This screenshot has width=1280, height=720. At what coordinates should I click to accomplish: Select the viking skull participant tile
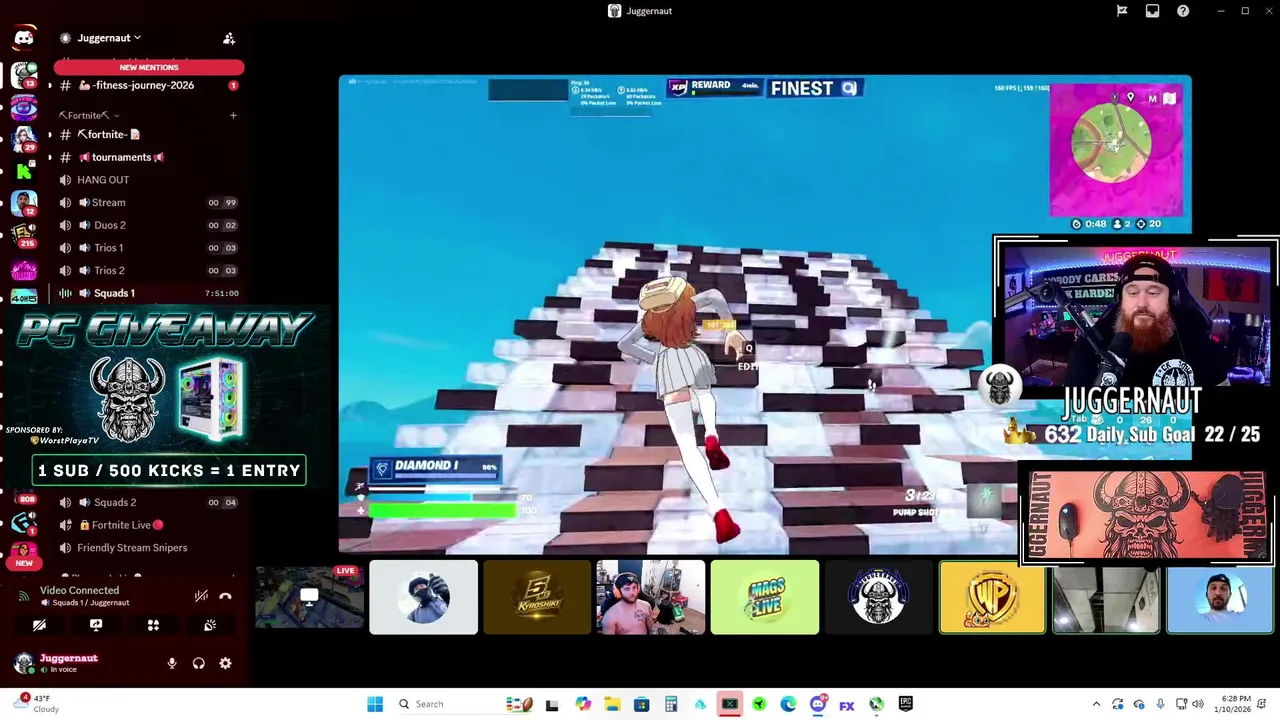click(x=878, y=597)
